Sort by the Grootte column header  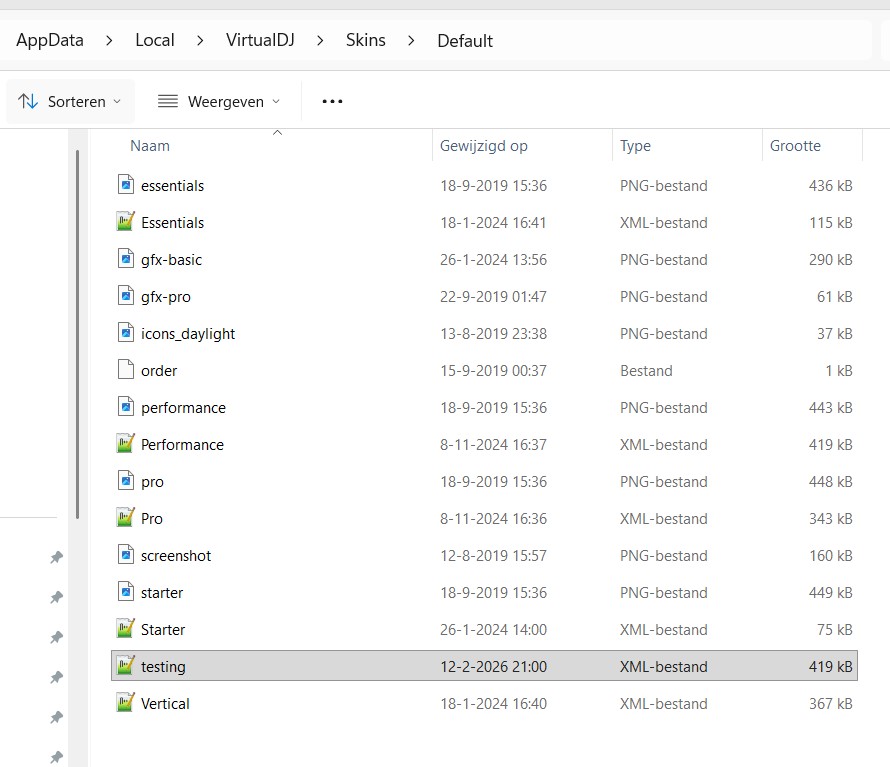click(x=795, y=146)
